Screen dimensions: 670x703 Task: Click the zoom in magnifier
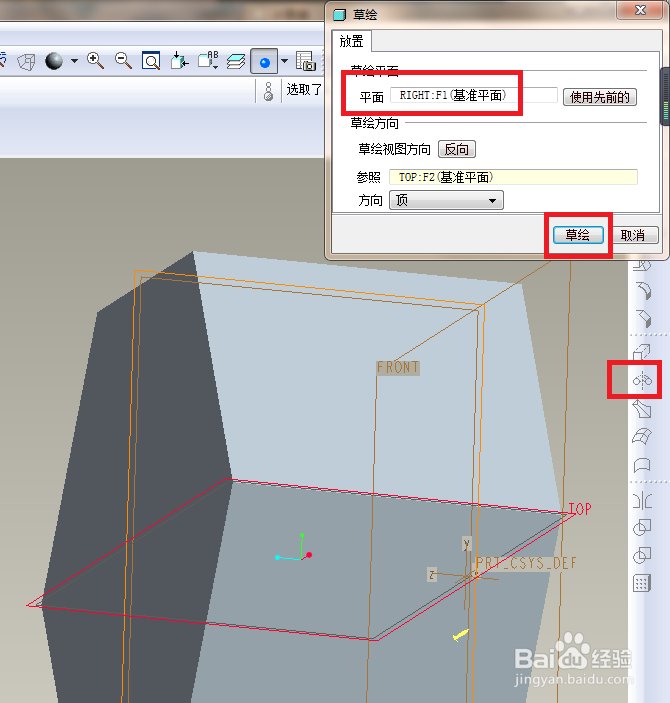click(x=96, y=61)
